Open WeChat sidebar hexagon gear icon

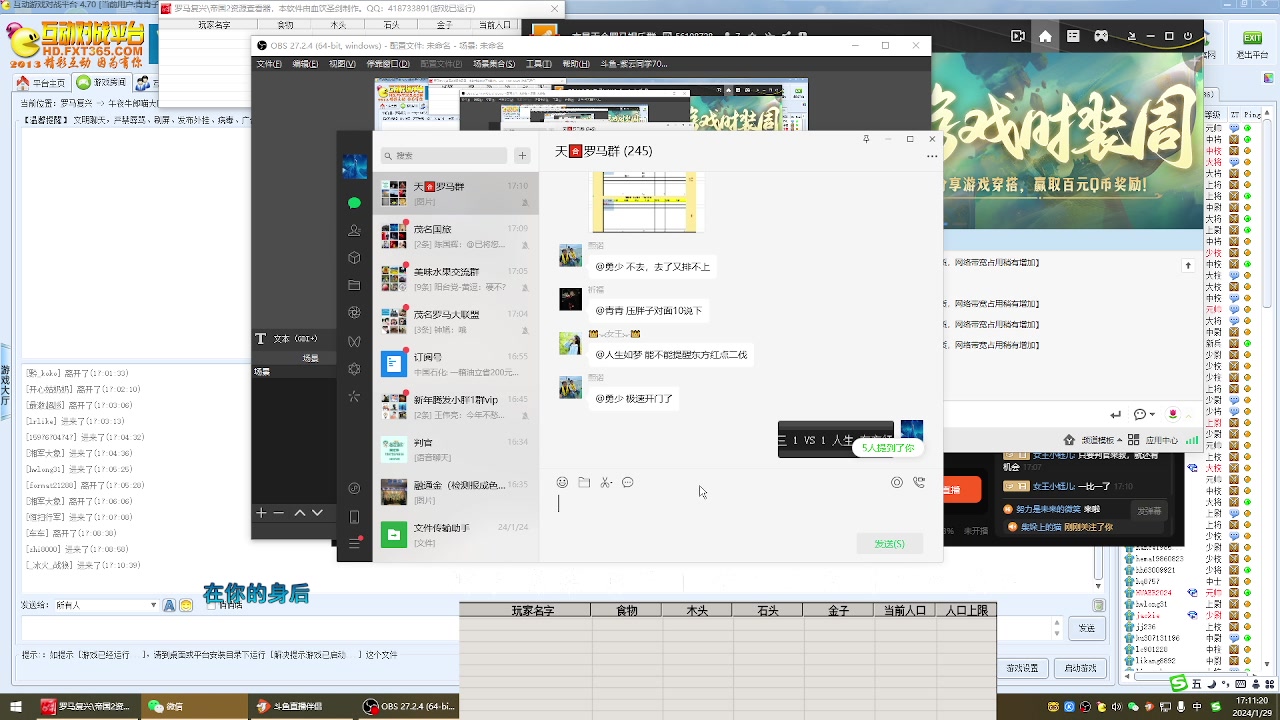coord(354,369)
